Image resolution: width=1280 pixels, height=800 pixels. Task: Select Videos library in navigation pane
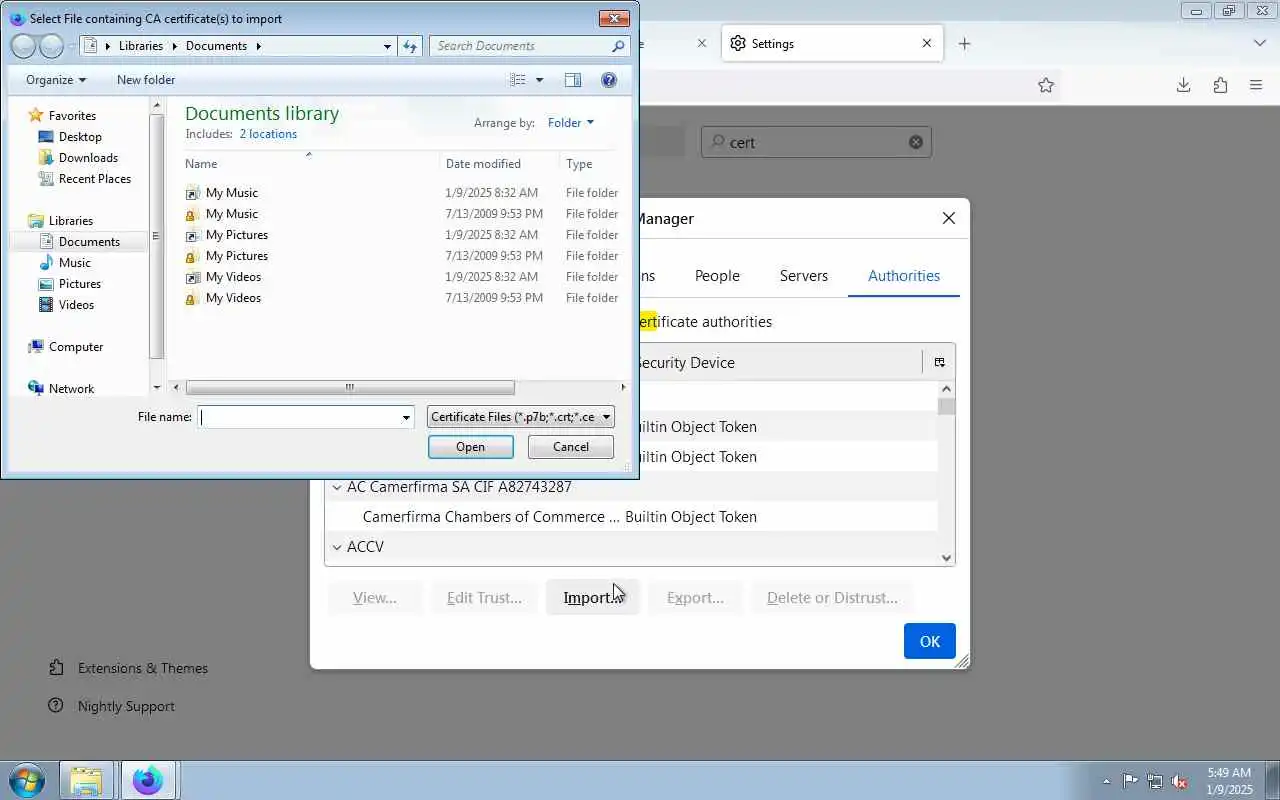pos(76,305)
